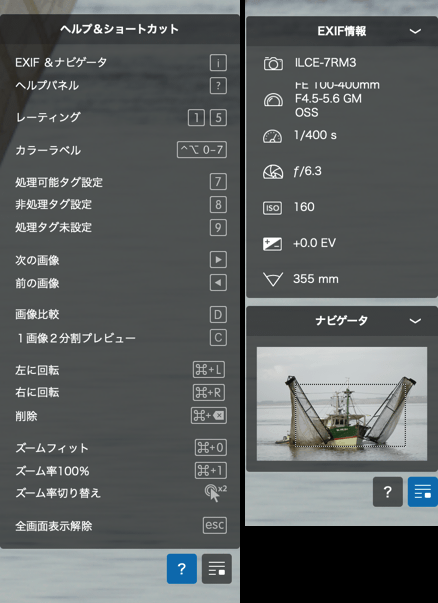Image resolution: width=438 pixels, height=603 pixels.
Task: Toggle the blue EXIF & navigator panel button
Action: pyautogui.click(x=423, y=492)
